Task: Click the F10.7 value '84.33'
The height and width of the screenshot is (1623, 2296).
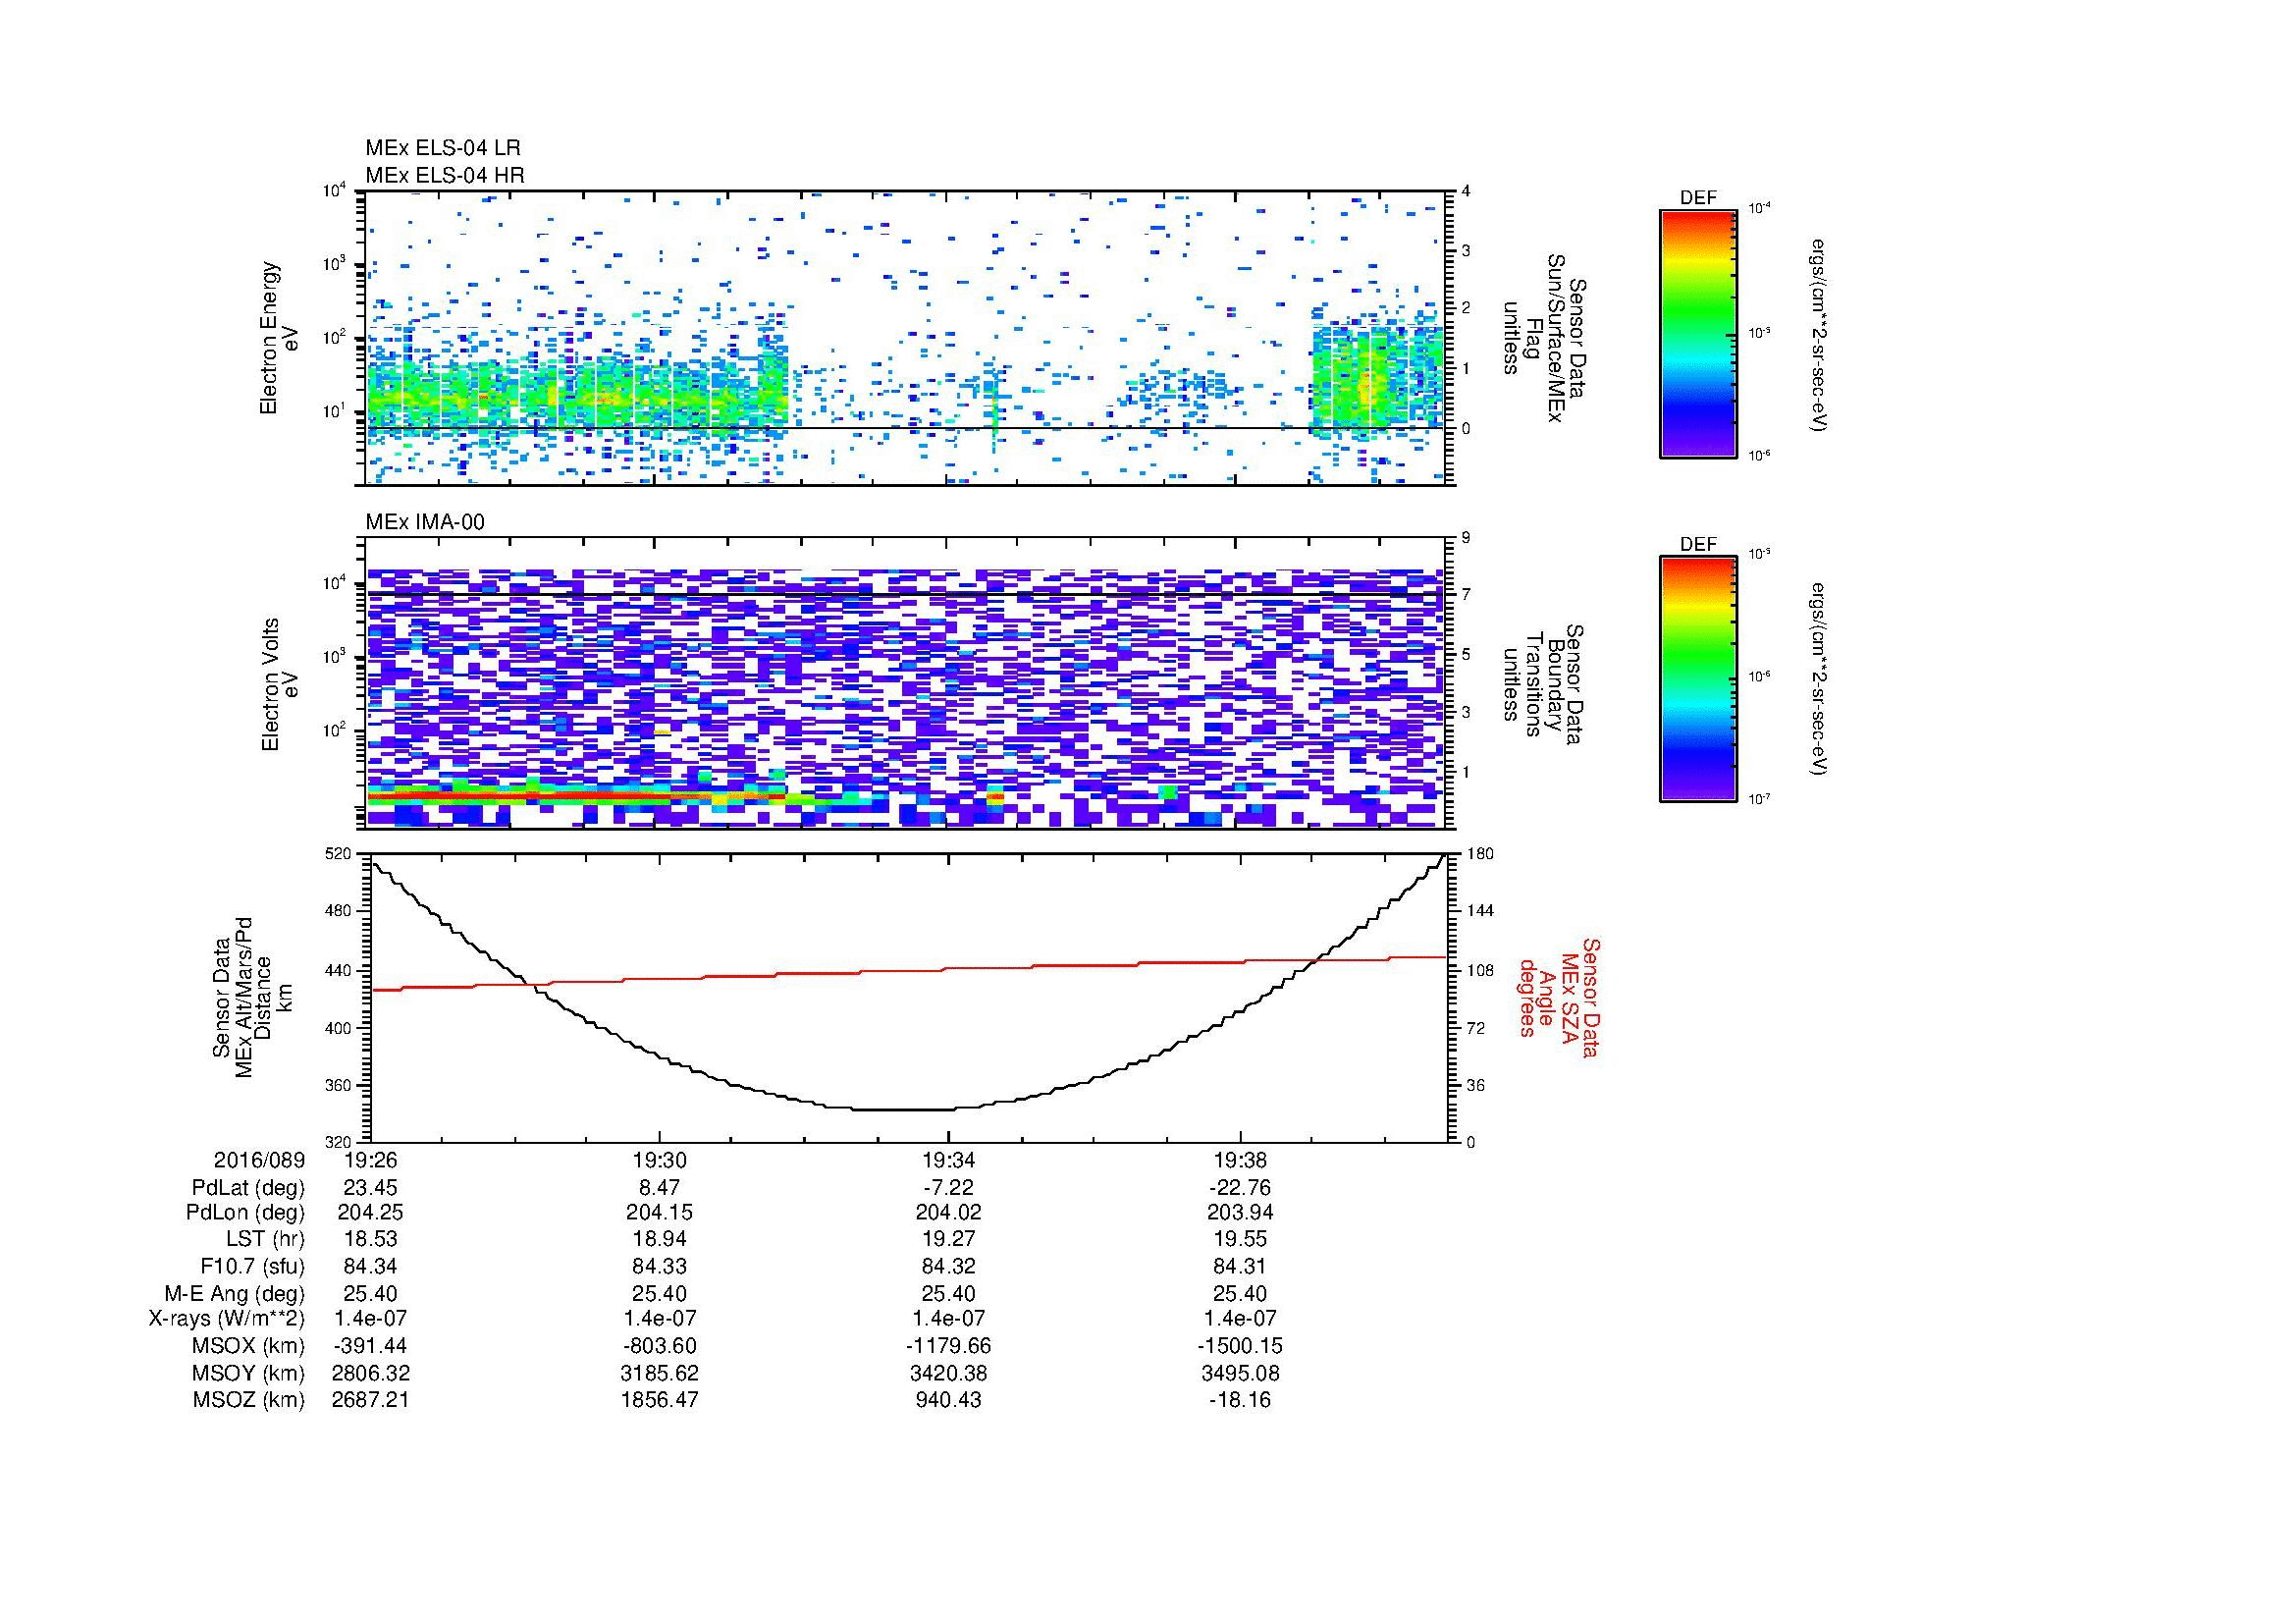Action: (x=659, y=1266)
